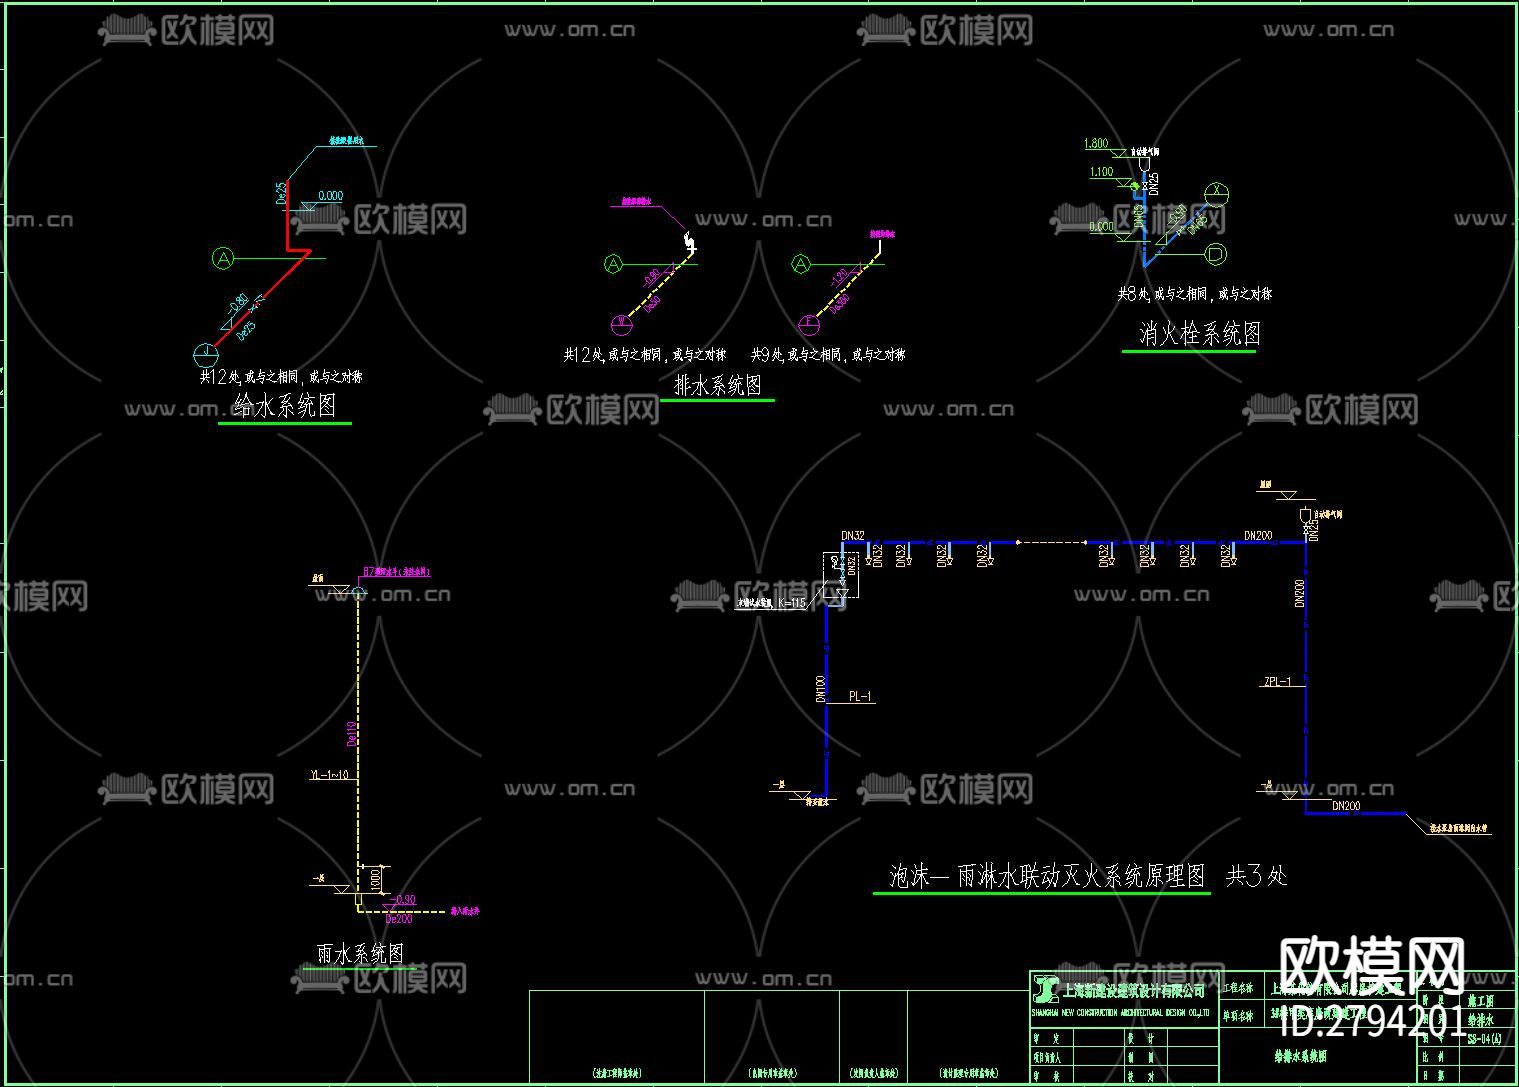Screen dimensions: 1519x1087
Task: Select the De110 label on rainwater pipe
Action: click(351, 735)
